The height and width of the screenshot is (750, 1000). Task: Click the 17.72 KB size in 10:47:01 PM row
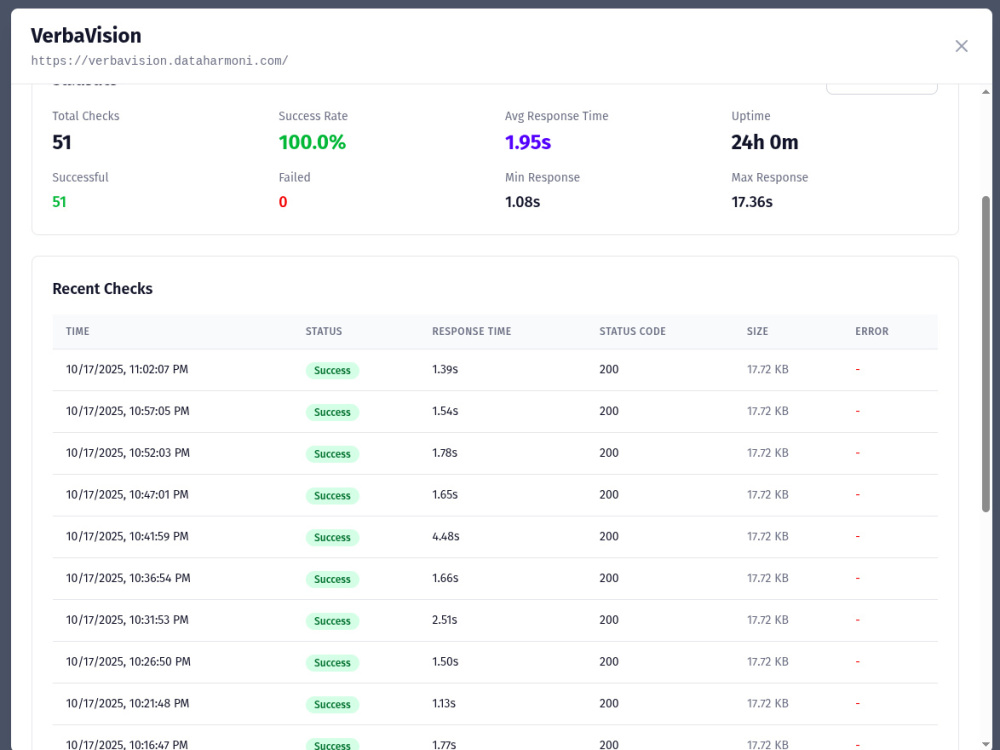767,495
